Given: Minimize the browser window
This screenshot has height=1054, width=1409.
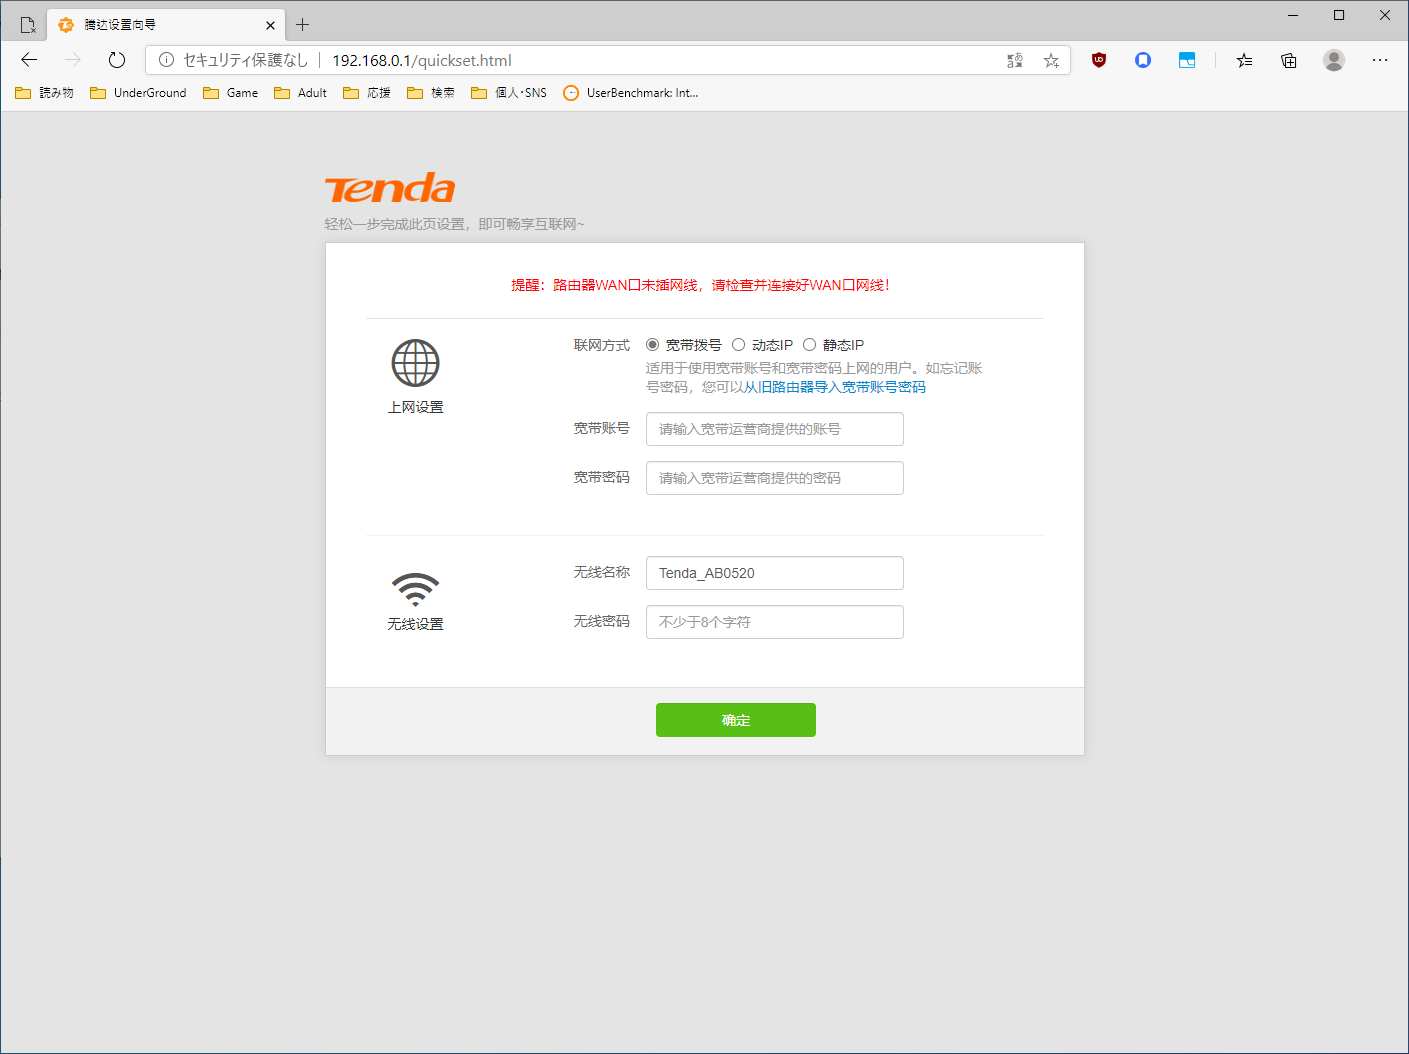Looking at the screenshot, I should tap(1293, 15).
